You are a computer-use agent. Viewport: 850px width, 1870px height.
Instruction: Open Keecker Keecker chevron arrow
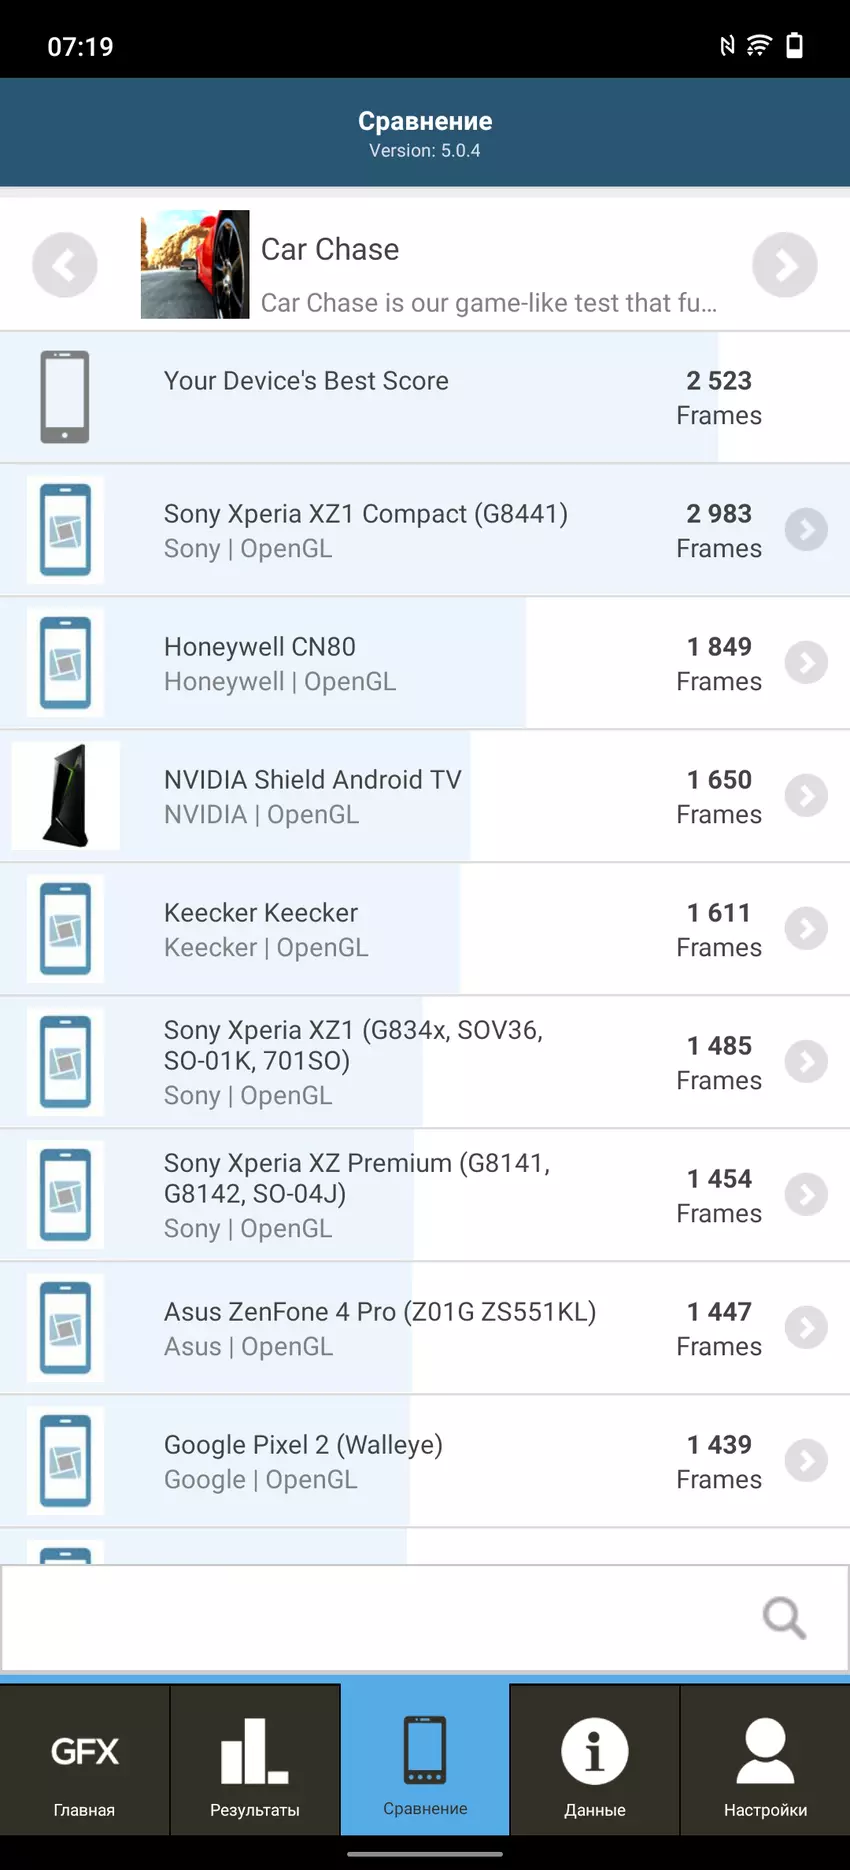(806, 929)
